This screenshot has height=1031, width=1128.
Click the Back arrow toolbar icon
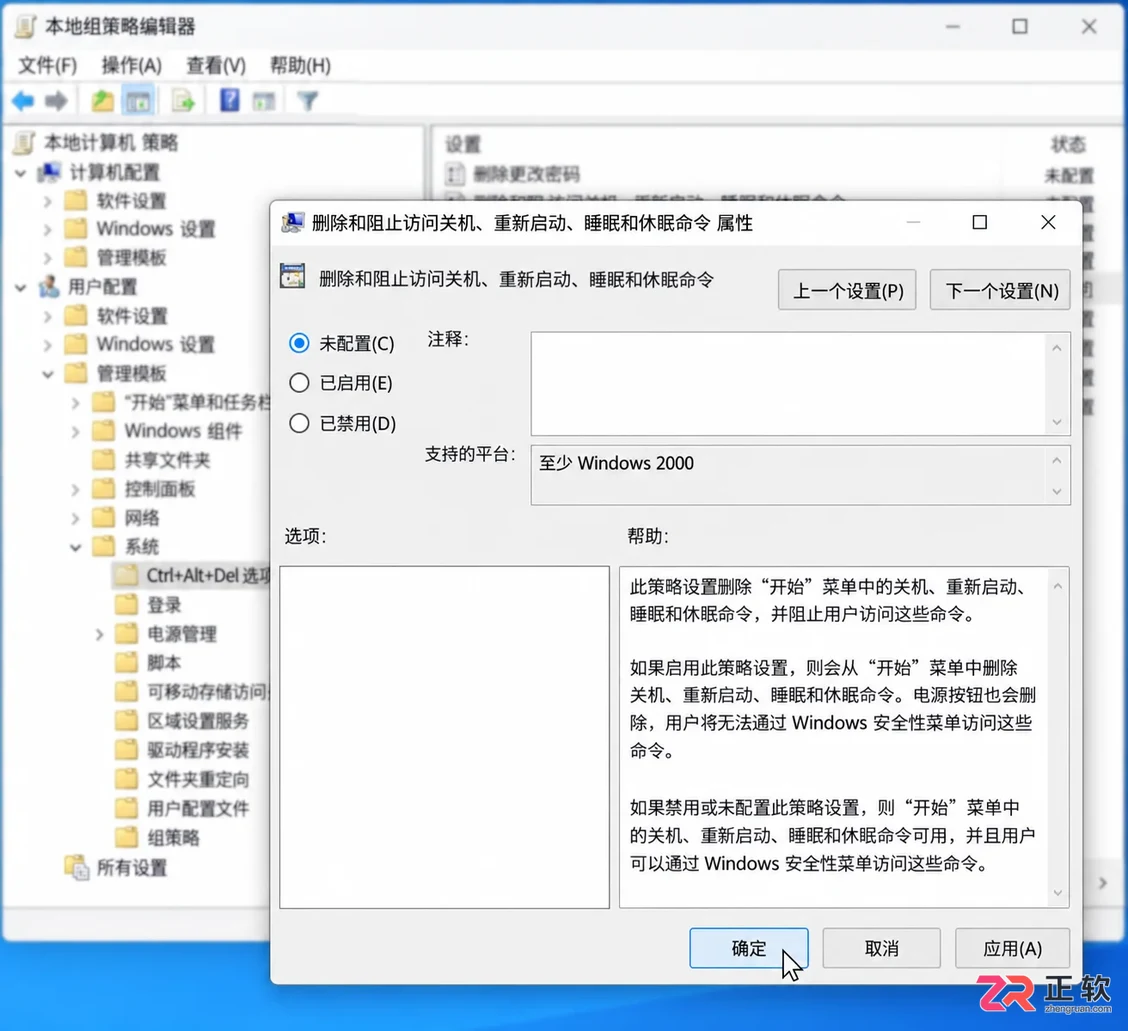23,101
